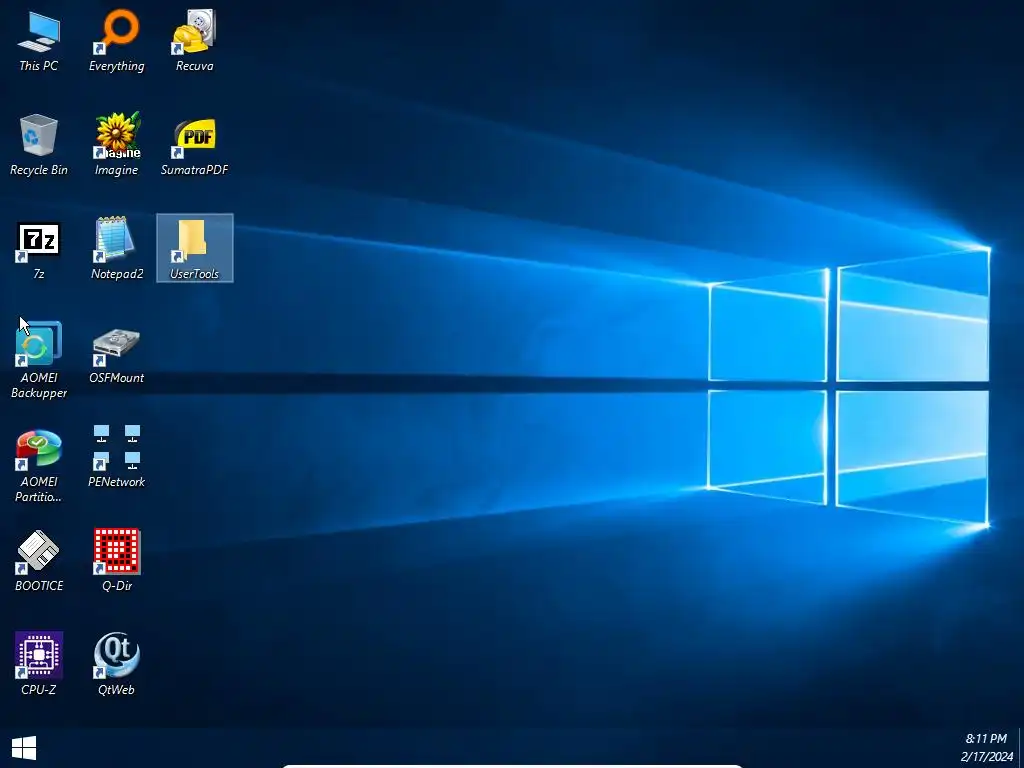Click the 7z archive shortcut
The image size is (1024, 768).
point(39,249)
